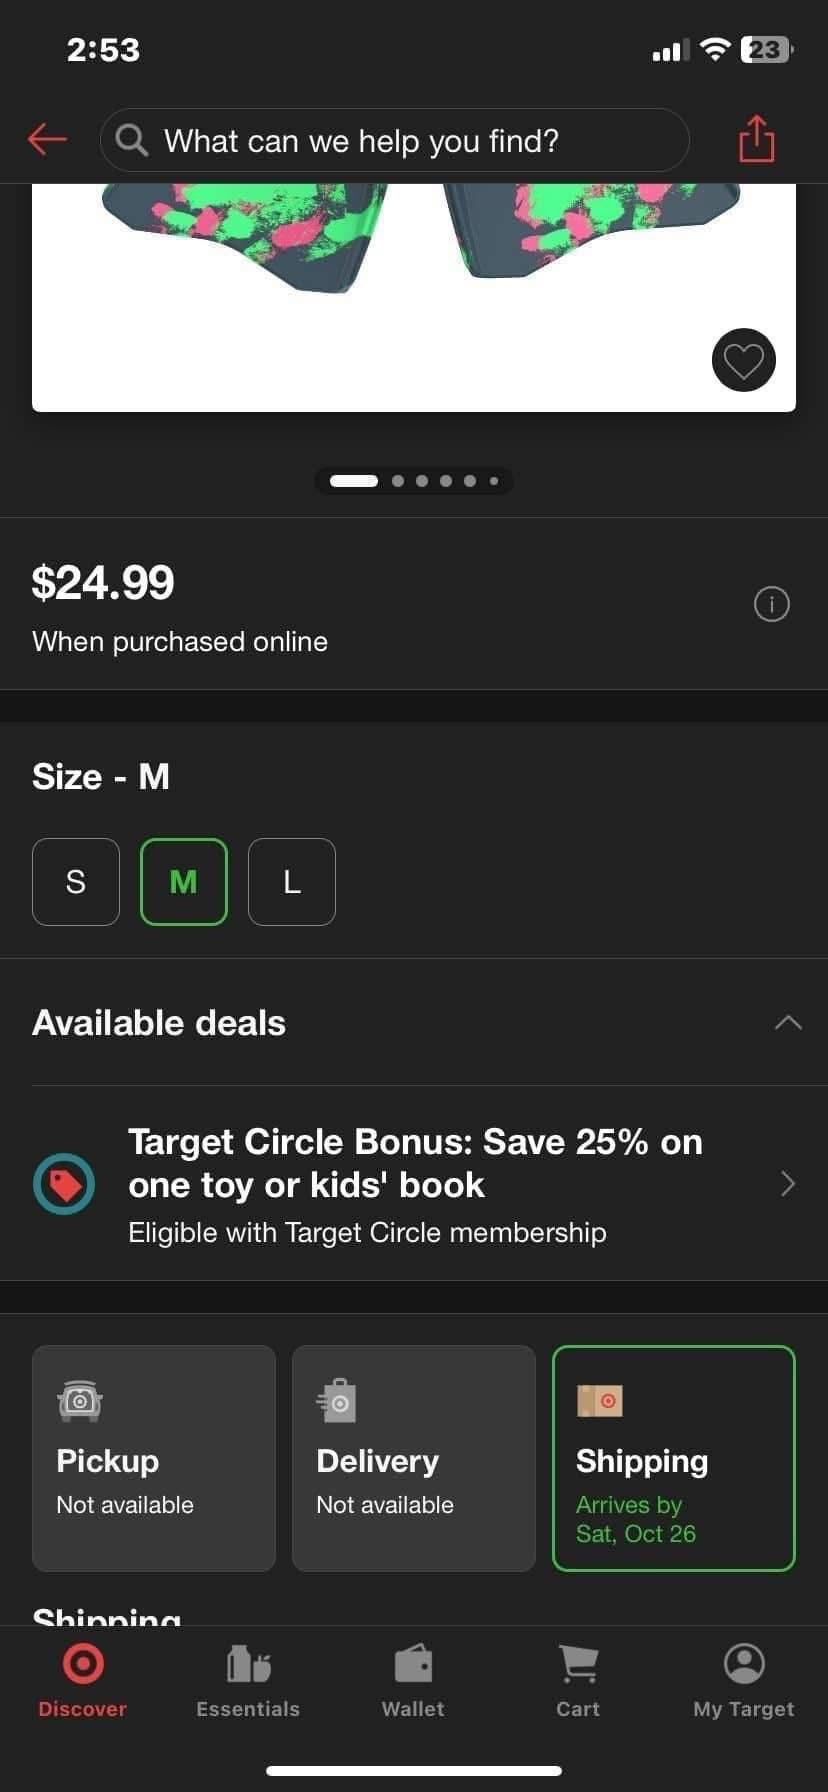Open Target Circle Bonus deal chevron
This screenshot has width=828, height=1792.
pyautogui.click(x=788, y=1184)
